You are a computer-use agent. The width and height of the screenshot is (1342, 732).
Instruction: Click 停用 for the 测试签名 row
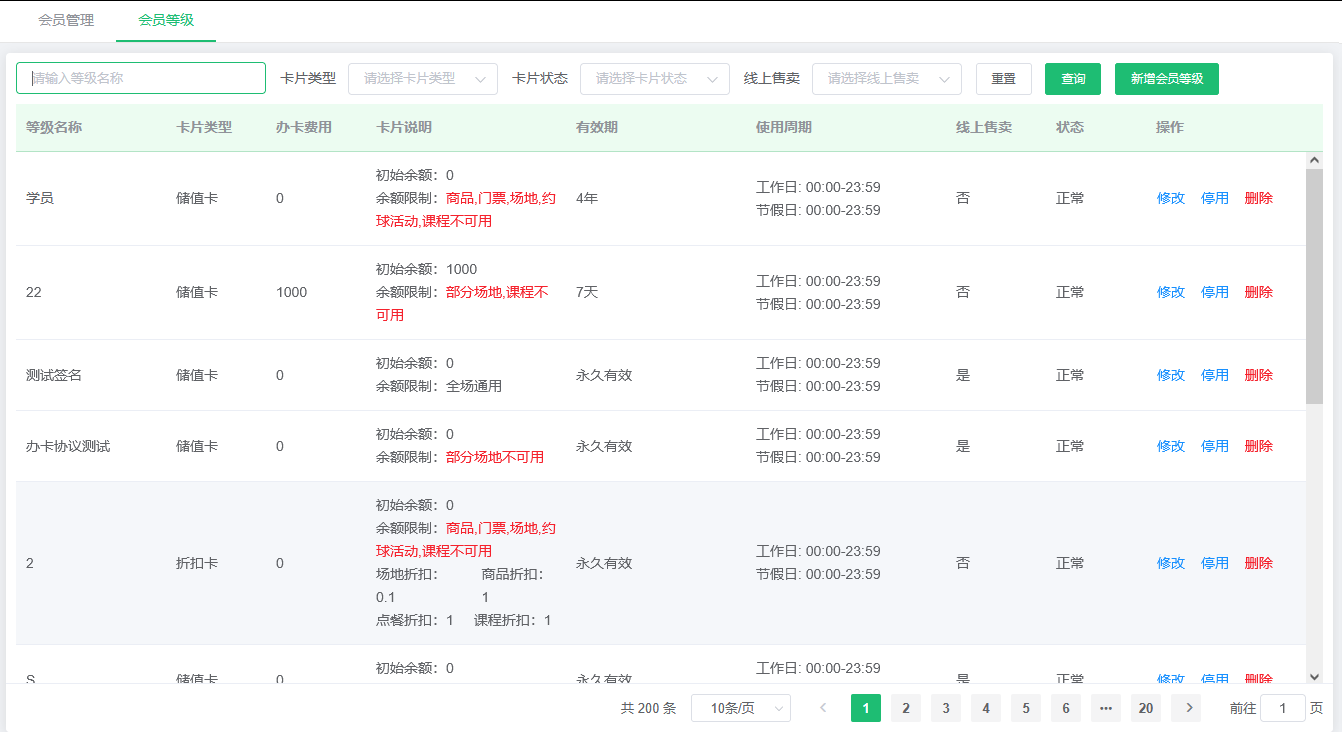[x=1214, y=375]
